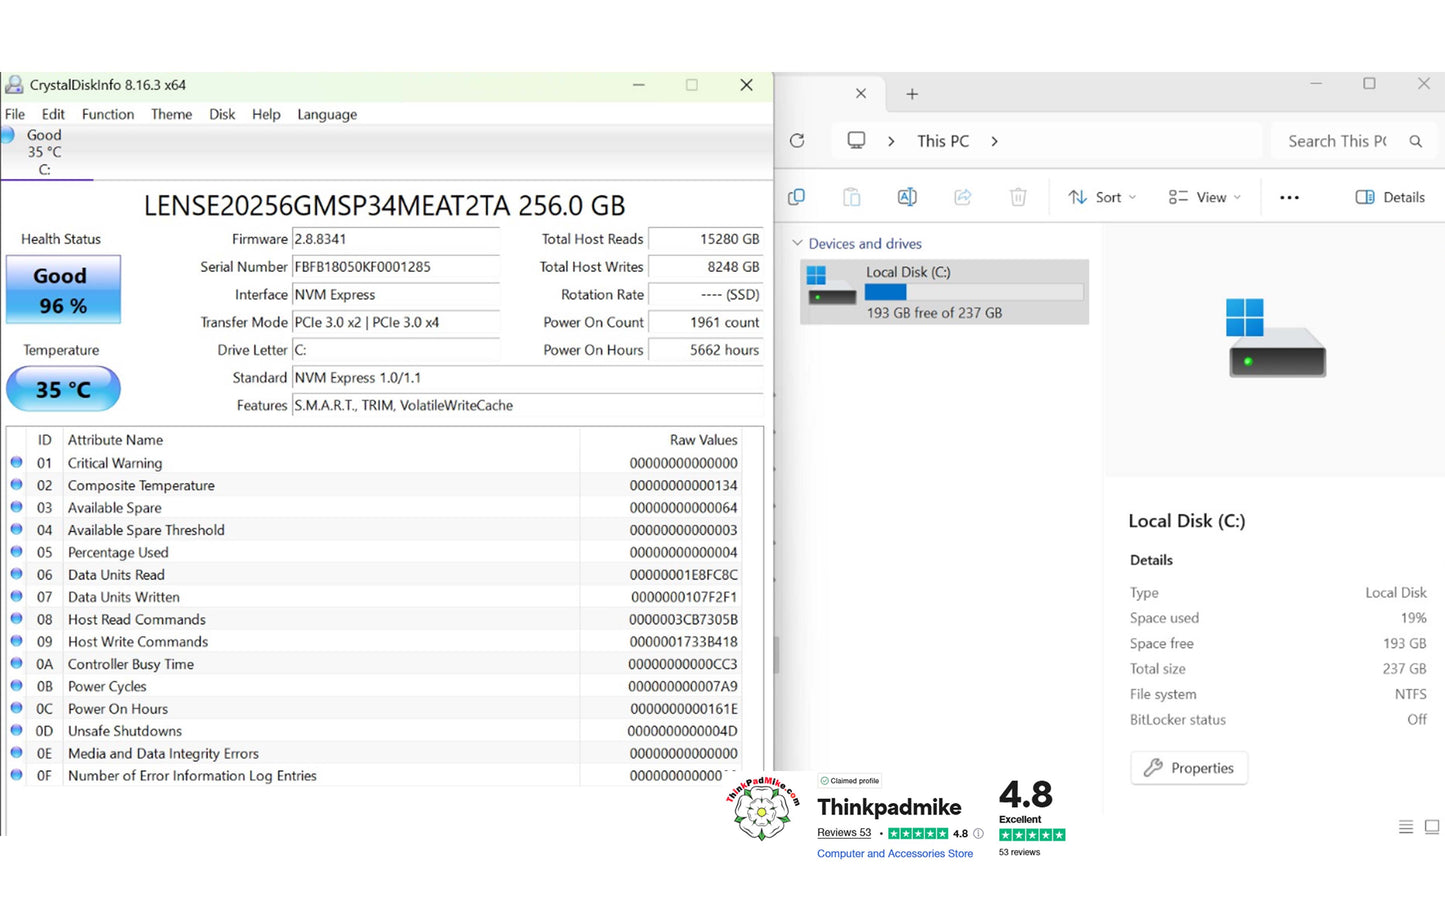Click the Explorer navigation pane scrollbar
This screenshot has width=1445, height=908.
[x=777, y=655]
